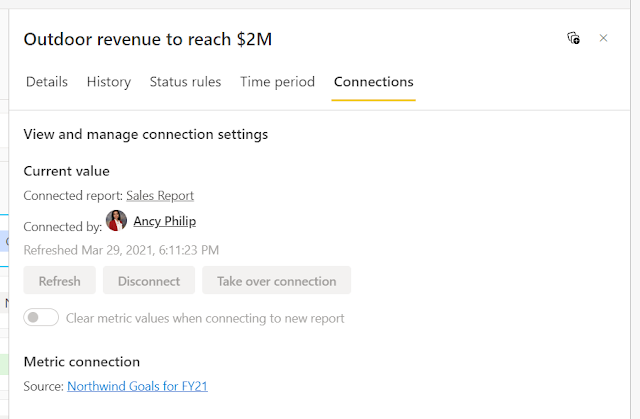The height and width of the screenshot is (419, 640).
Task: Select the Time period tab
Action: point(277,82)
